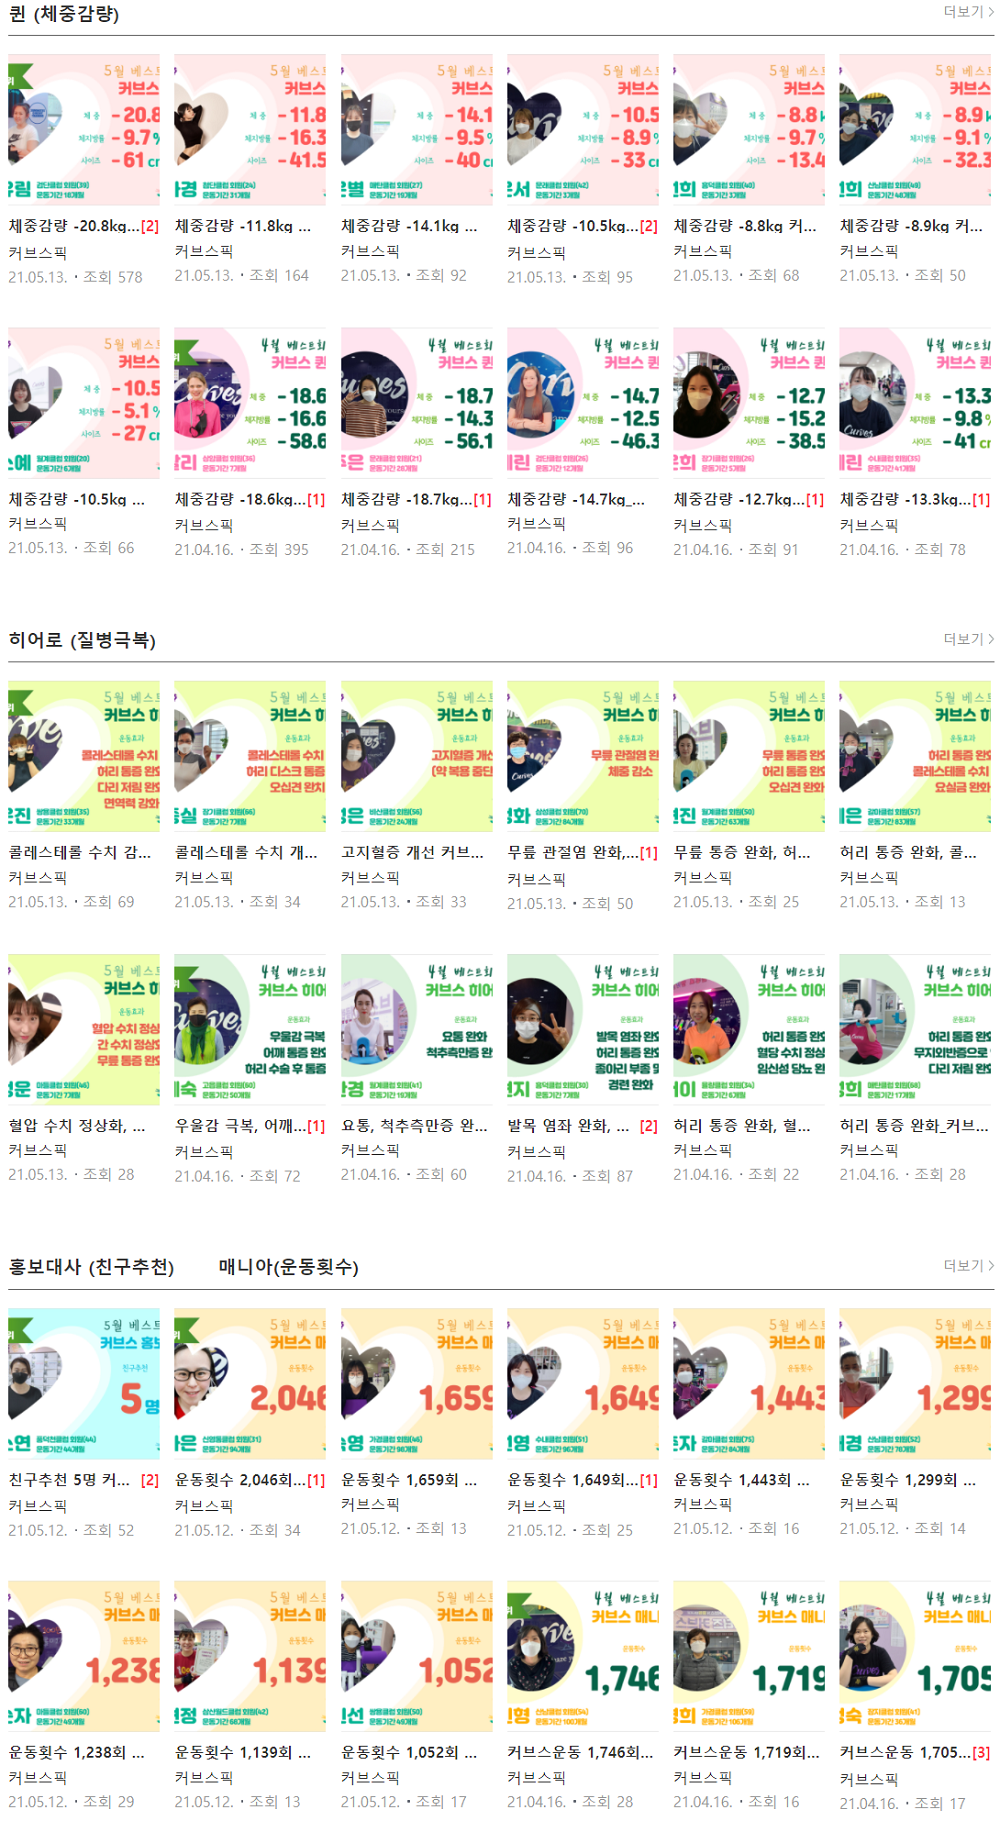Click thumbnail for 커브스운동 1,746회 post
This screenshot has width=1000, height=1821.
coord(583,1657)
